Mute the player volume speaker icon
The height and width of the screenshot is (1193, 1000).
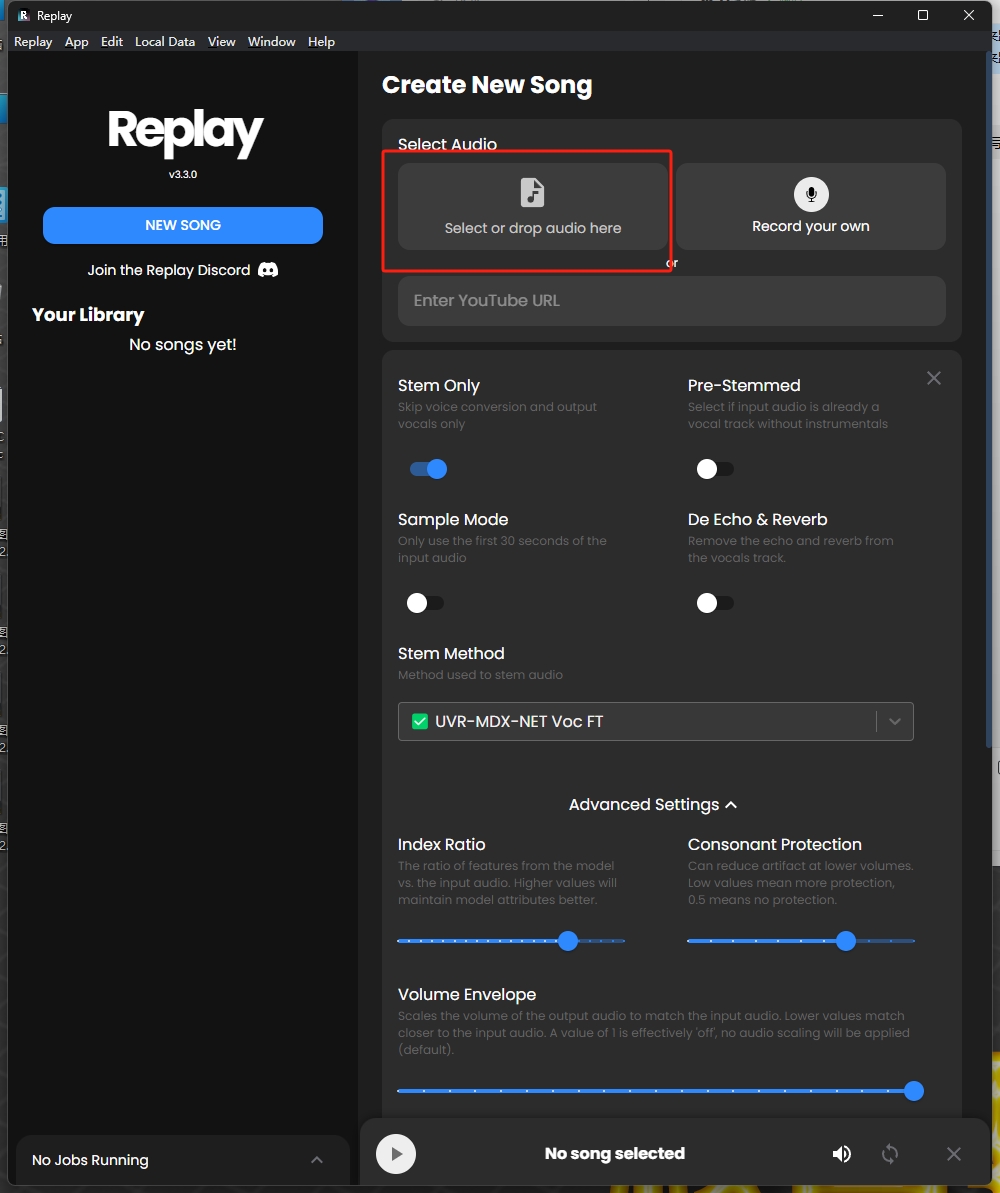(842, 1154)
